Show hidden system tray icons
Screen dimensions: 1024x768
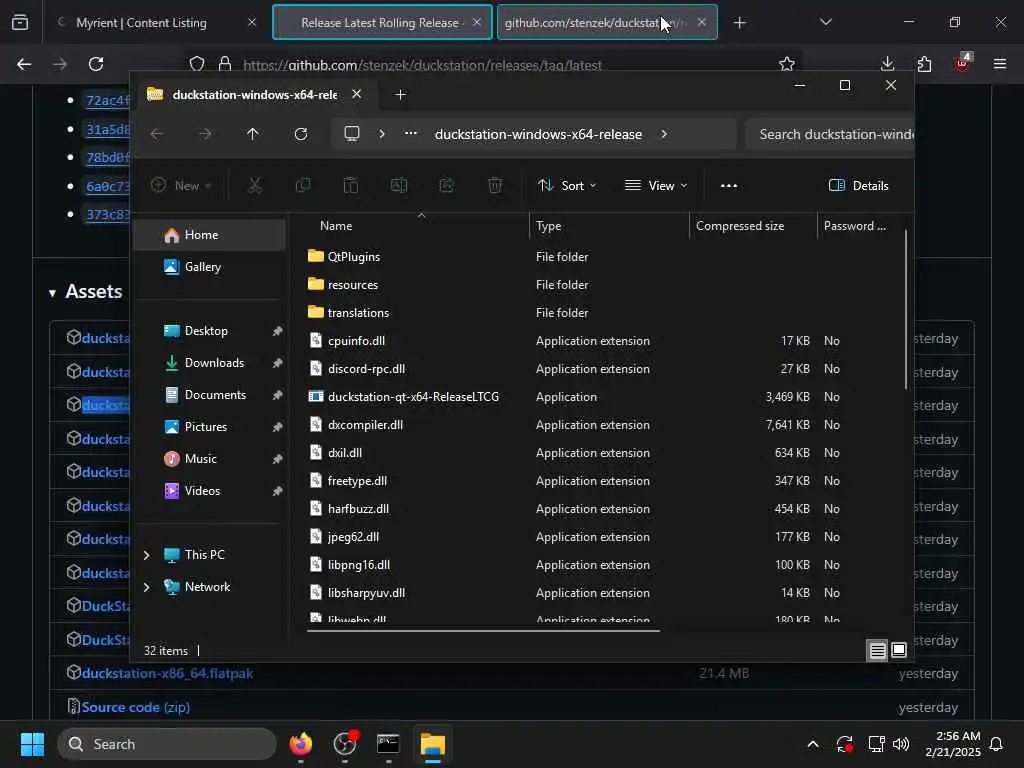(813, 744)
